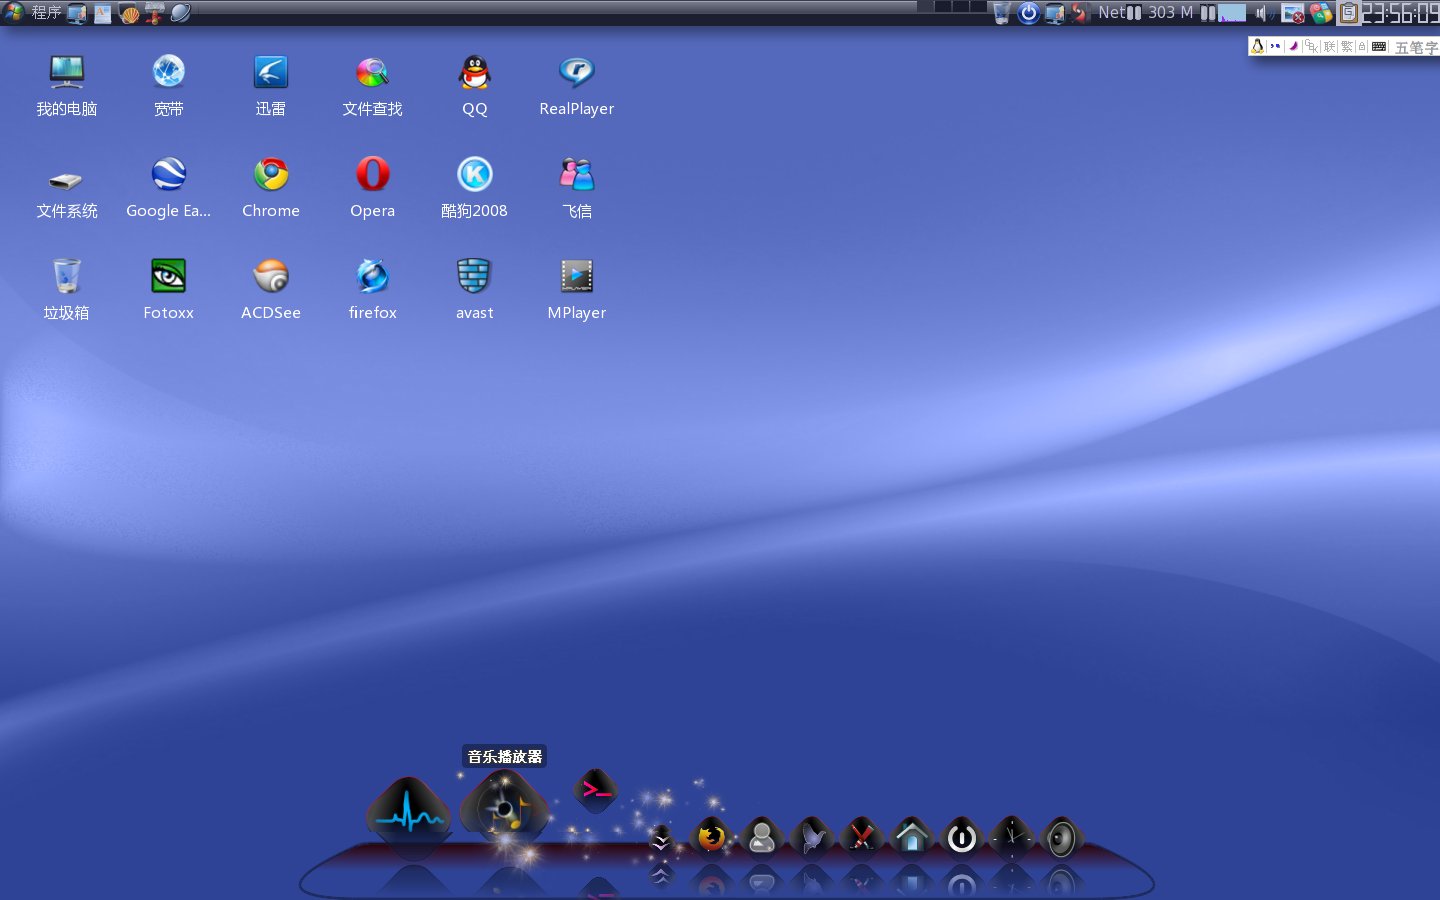Switch to the first workspace in pager
The height and width of the screenshot is (900, 1440).
[926, 6]
